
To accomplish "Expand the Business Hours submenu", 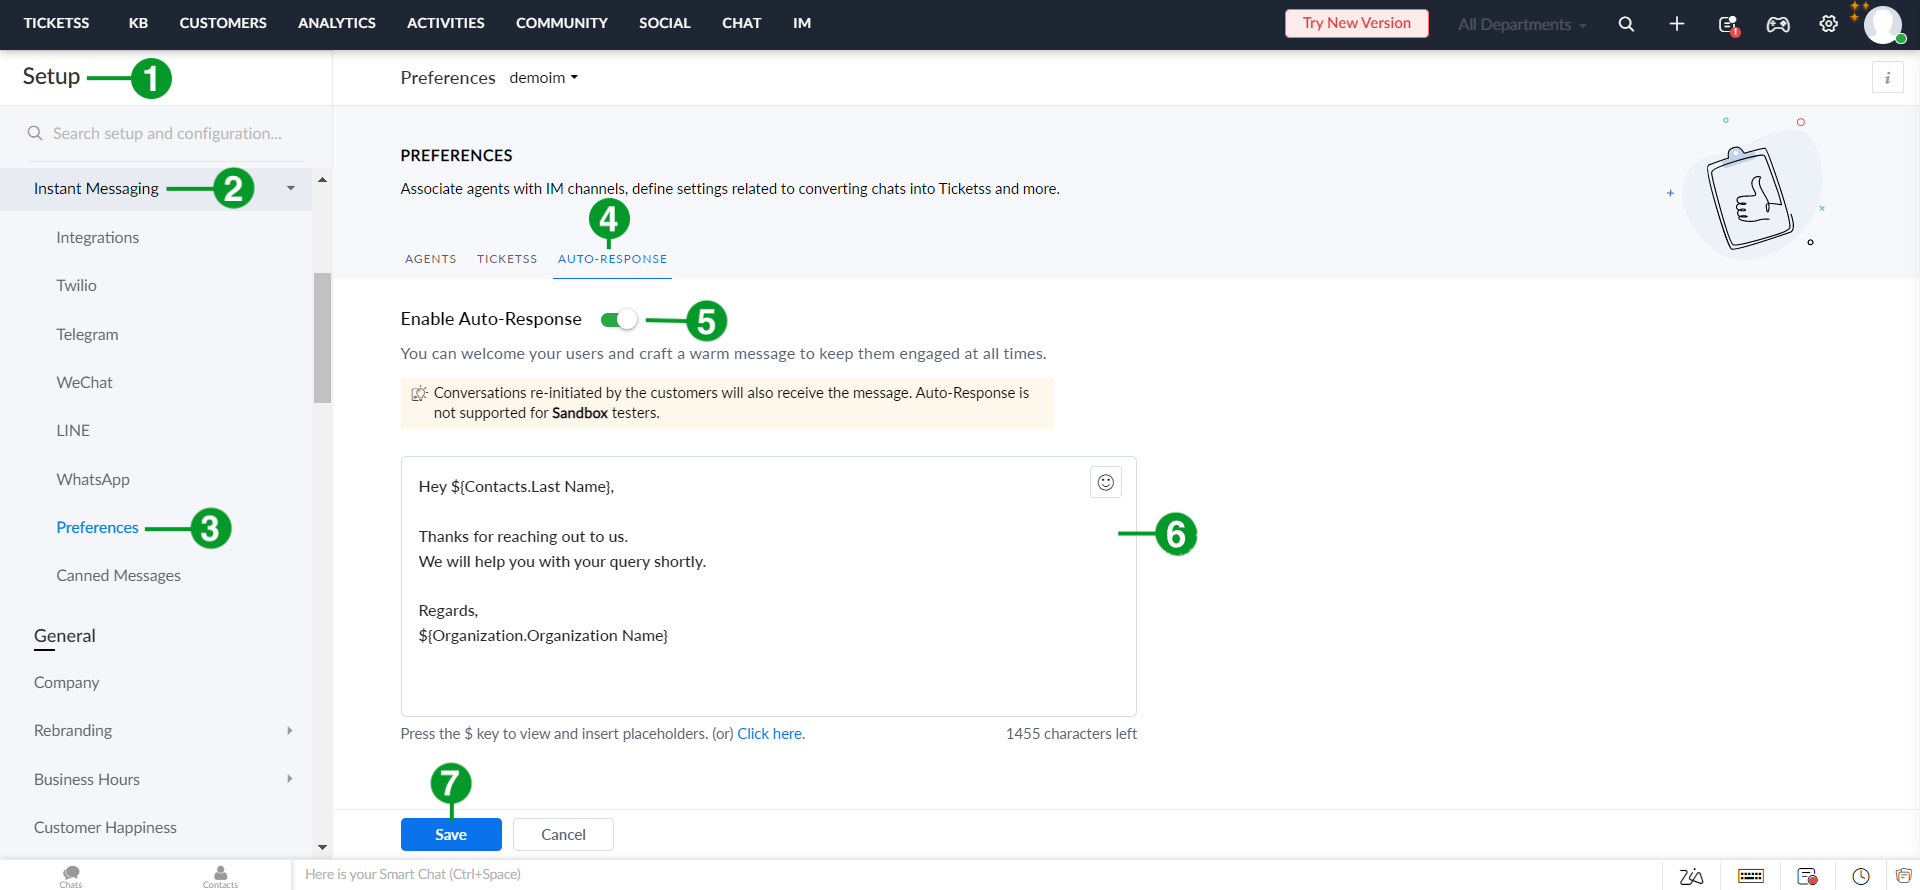I will (x=289, y=779).
